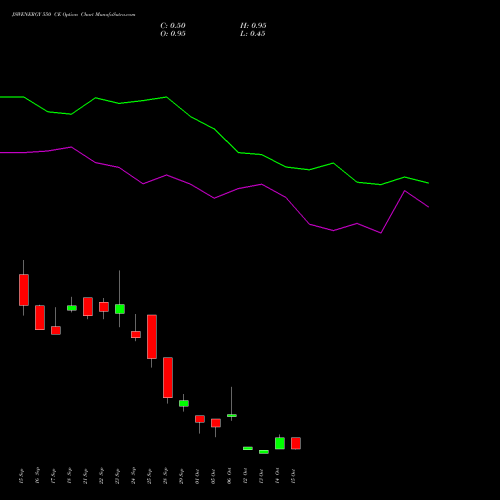500x500 pixels.
Task: Click the red candle for 22 Sep
Action: [104, 307]
